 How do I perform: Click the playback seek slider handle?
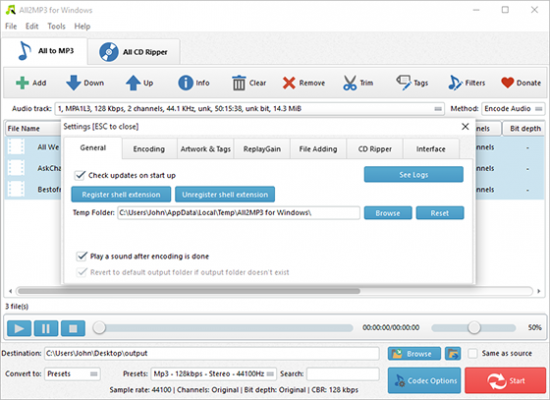[99, 328]
